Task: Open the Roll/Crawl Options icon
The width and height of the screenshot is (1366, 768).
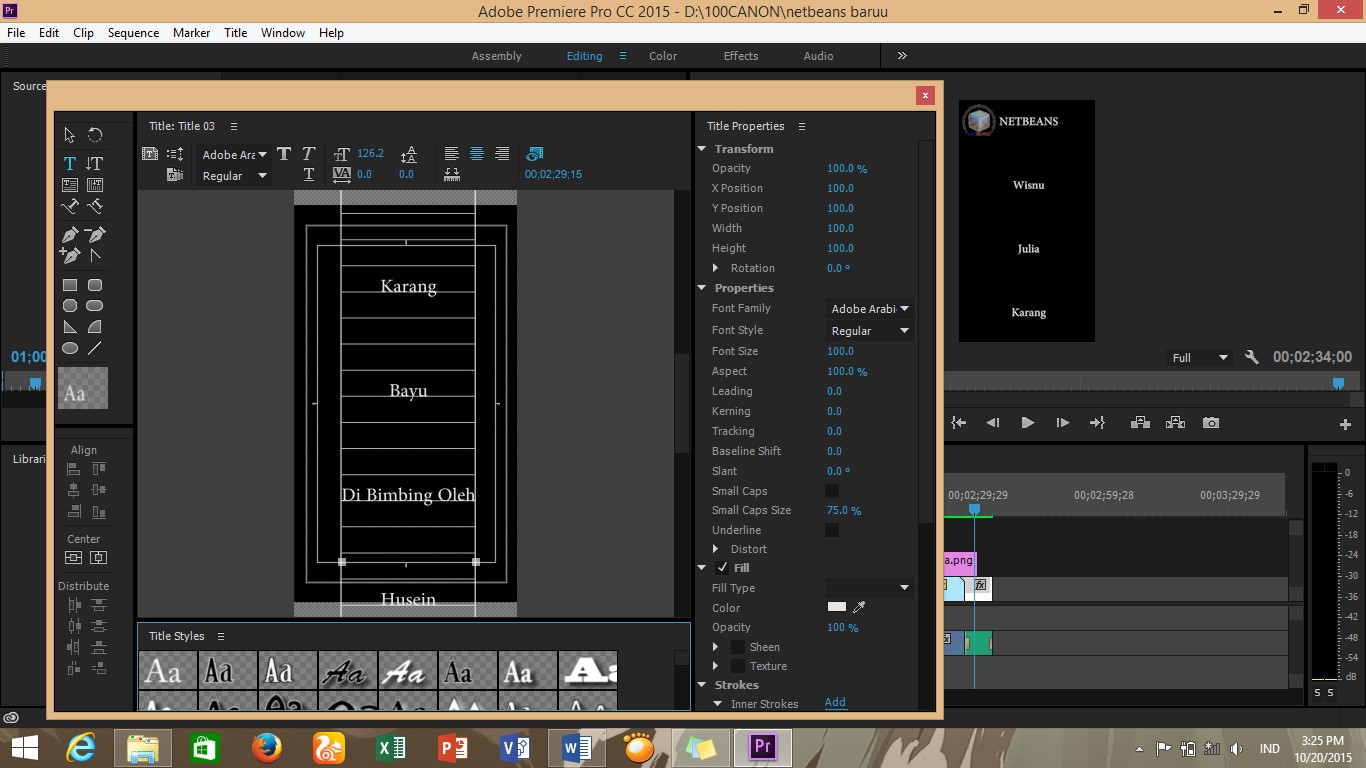Action: [x=174, y=153]
